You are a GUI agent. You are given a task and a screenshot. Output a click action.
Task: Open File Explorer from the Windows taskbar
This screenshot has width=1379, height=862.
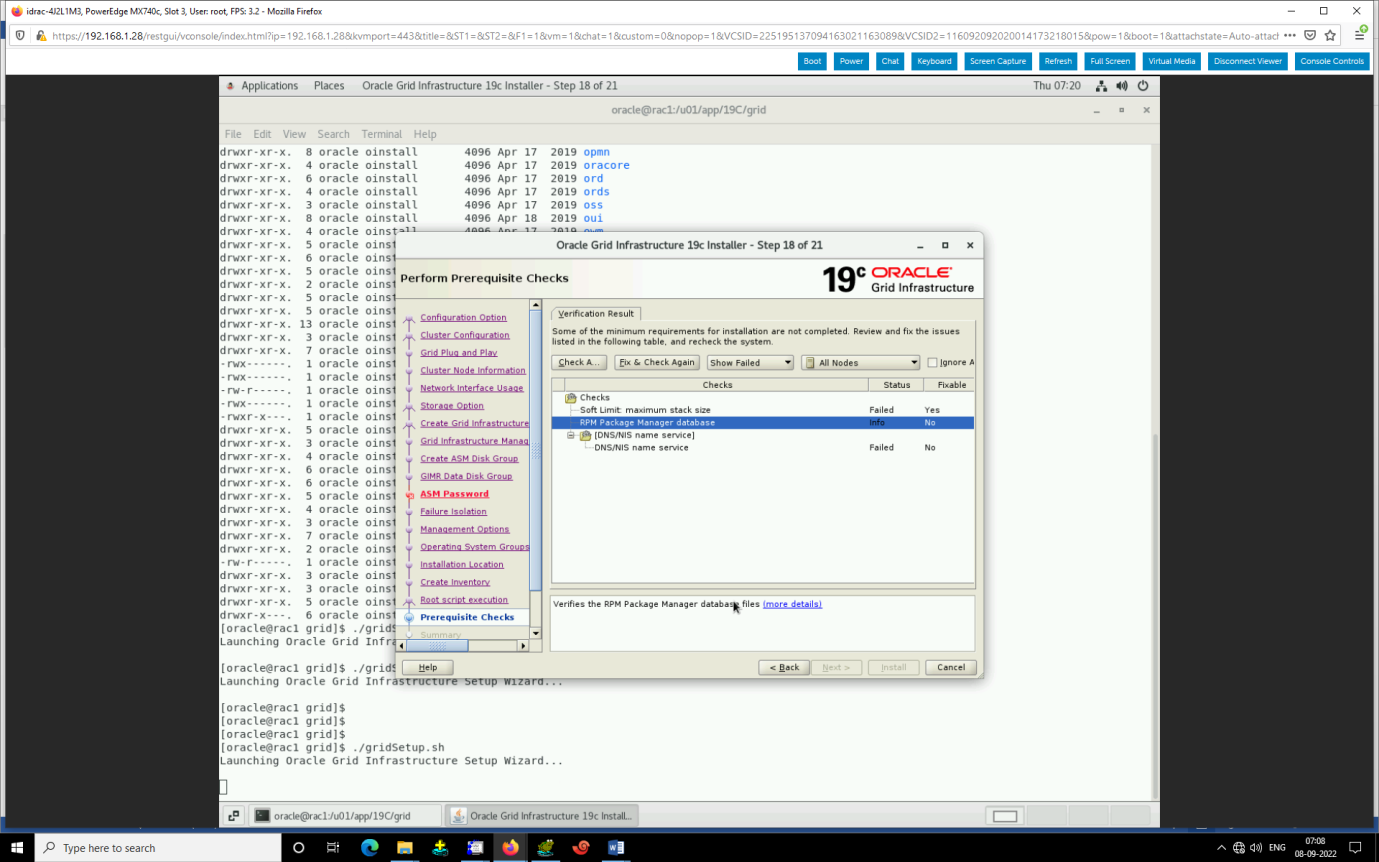(x=405, y=847)
